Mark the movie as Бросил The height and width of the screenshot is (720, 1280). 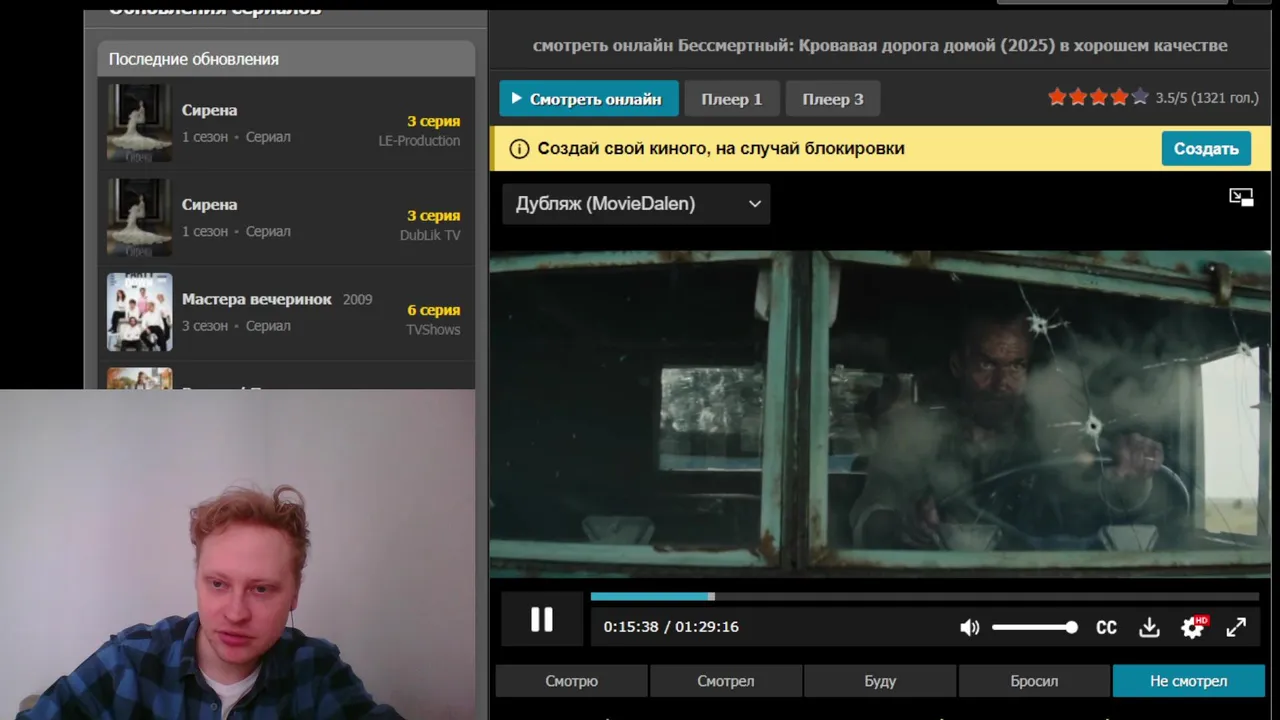[x=1034, y=681]
